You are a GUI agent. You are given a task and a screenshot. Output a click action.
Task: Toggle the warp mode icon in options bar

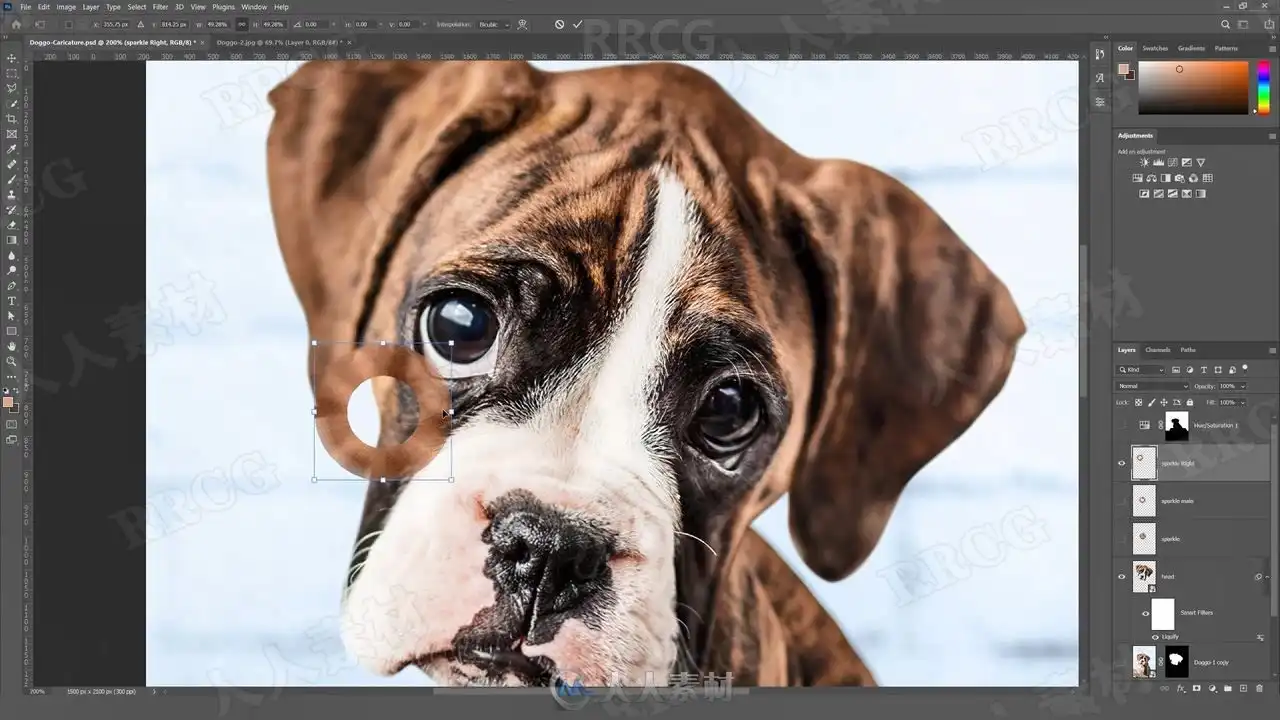coord(522,24)
